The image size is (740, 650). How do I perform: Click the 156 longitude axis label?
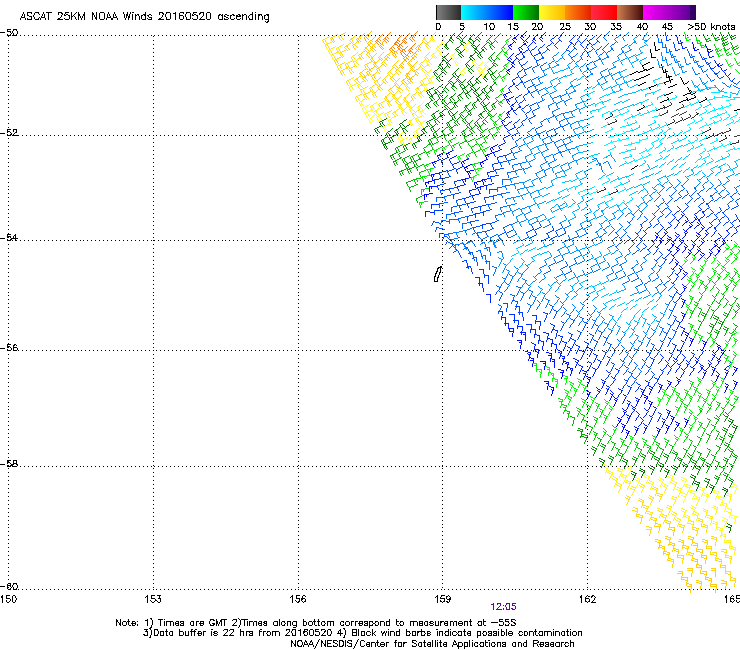tap(298, 599)
